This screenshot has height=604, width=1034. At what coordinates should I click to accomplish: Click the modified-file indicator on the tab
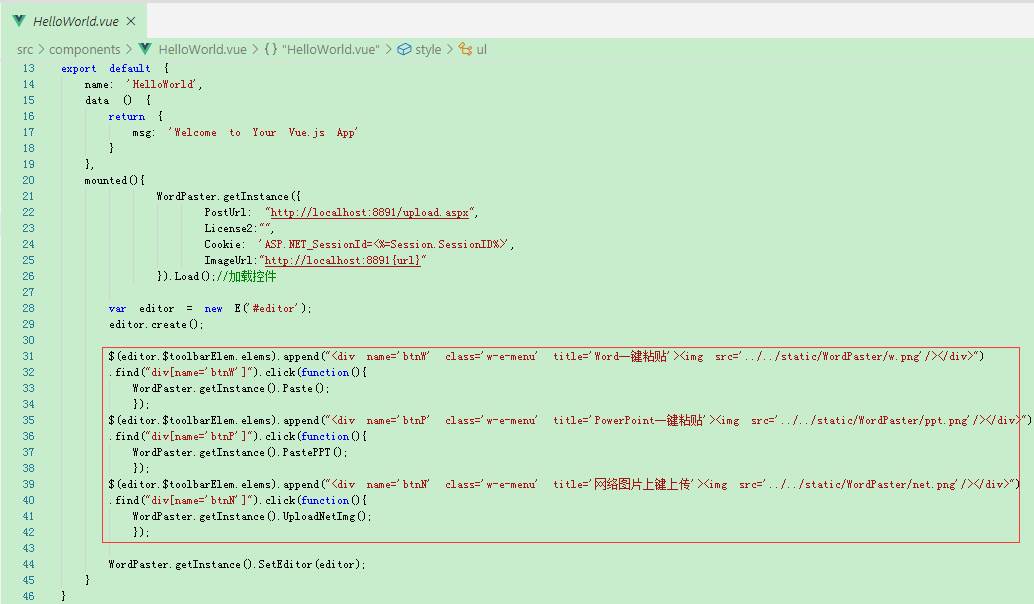(x=128, y=19)
